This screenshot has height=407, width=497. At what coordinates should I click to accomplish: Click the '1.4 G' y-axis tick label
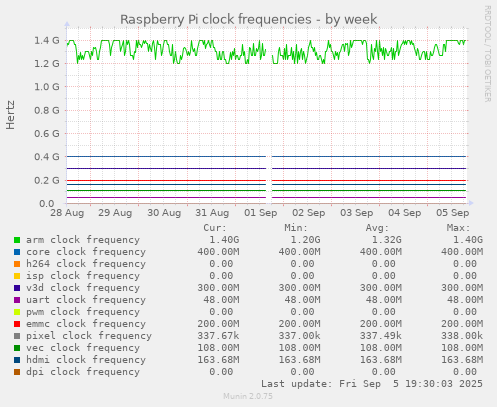pyautogui.click(x=47, y=41)
